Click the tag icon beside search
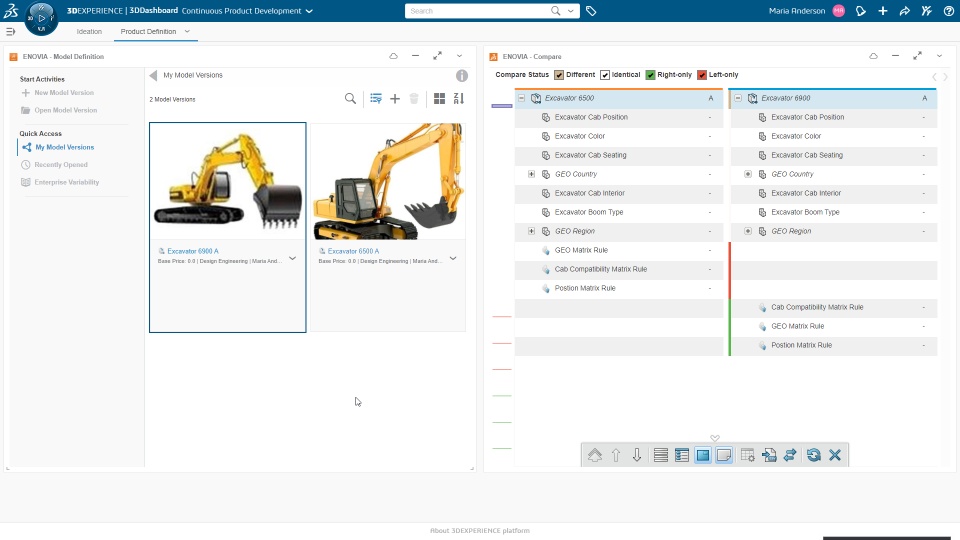 pyautogui.click(x=591, y=11)
